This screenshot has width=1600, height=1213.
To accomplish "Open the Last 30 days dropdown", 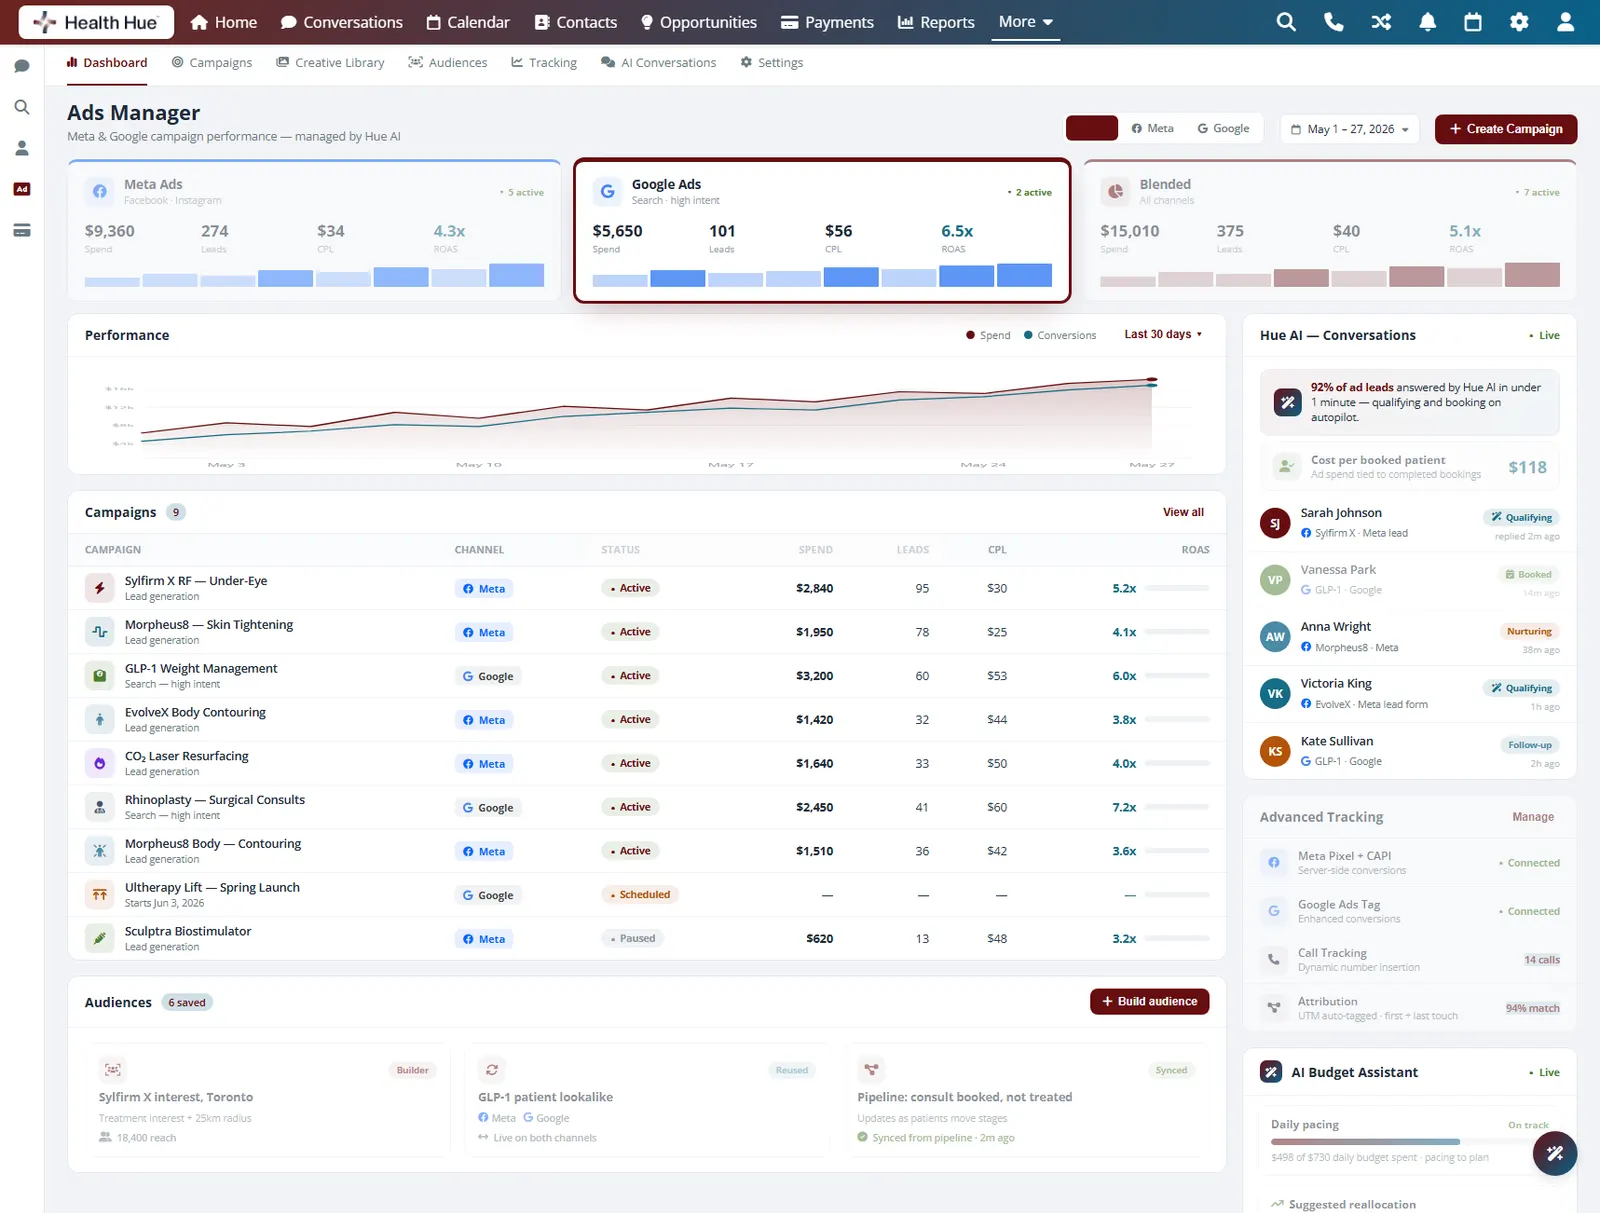I will pos(1163,334).
